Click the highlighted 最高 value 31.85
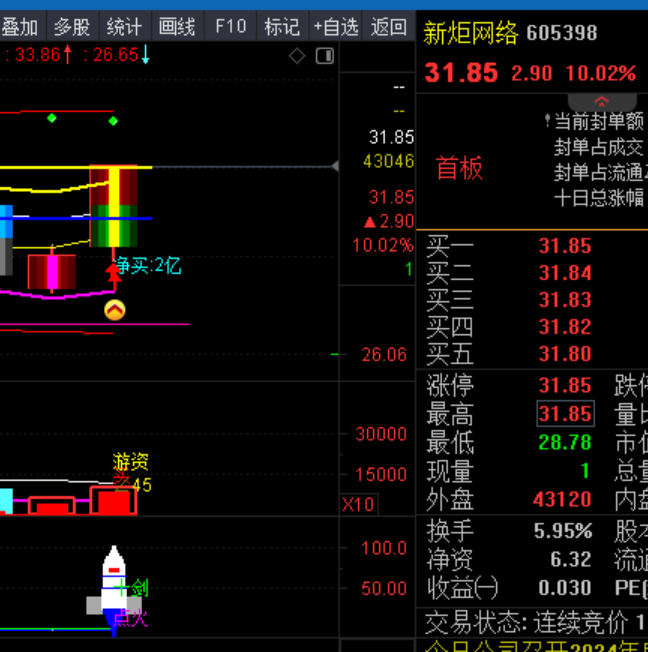Viewport: 648px width, 652px height. coord(565,414)
